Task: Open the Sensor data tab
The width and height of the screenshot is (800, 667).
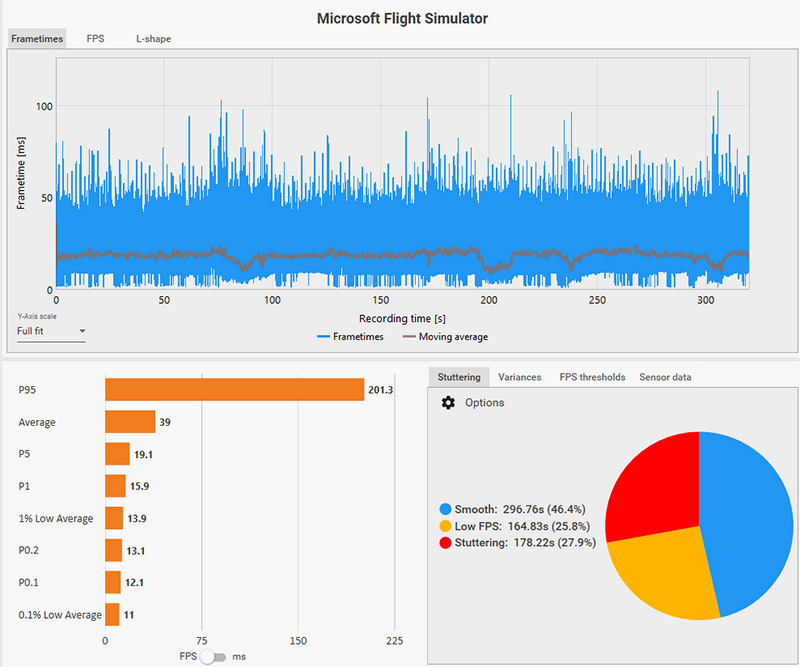Action: pos(665,377)
